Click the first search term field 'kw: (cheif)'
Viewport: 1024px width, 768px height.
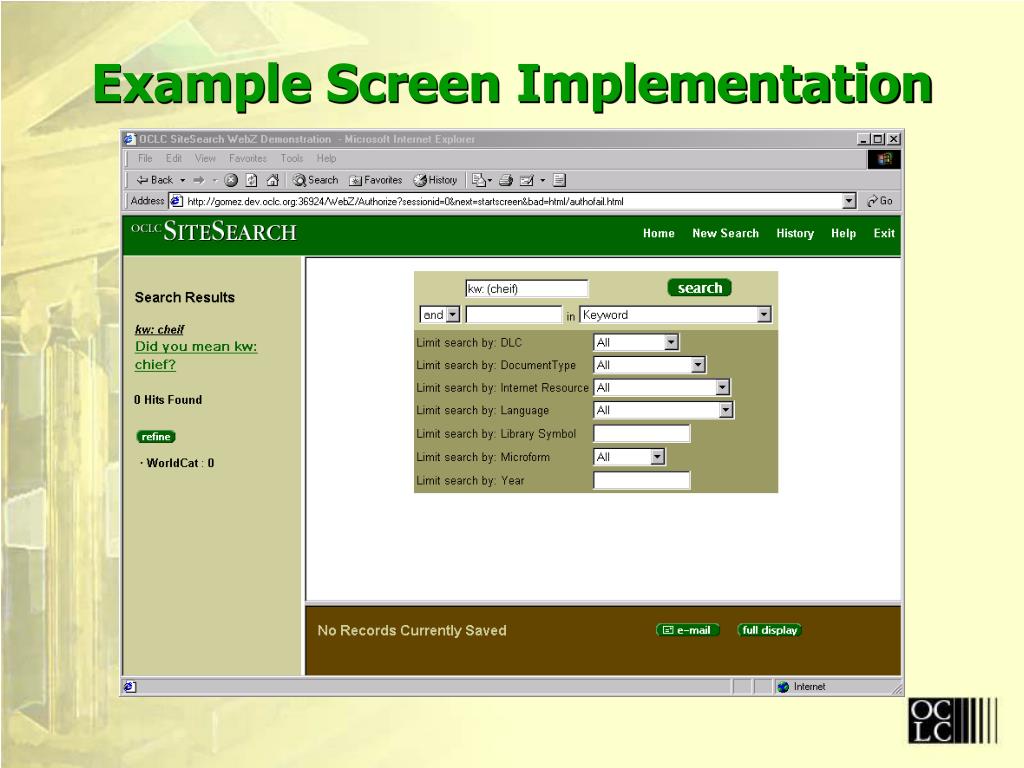[526, 289]
